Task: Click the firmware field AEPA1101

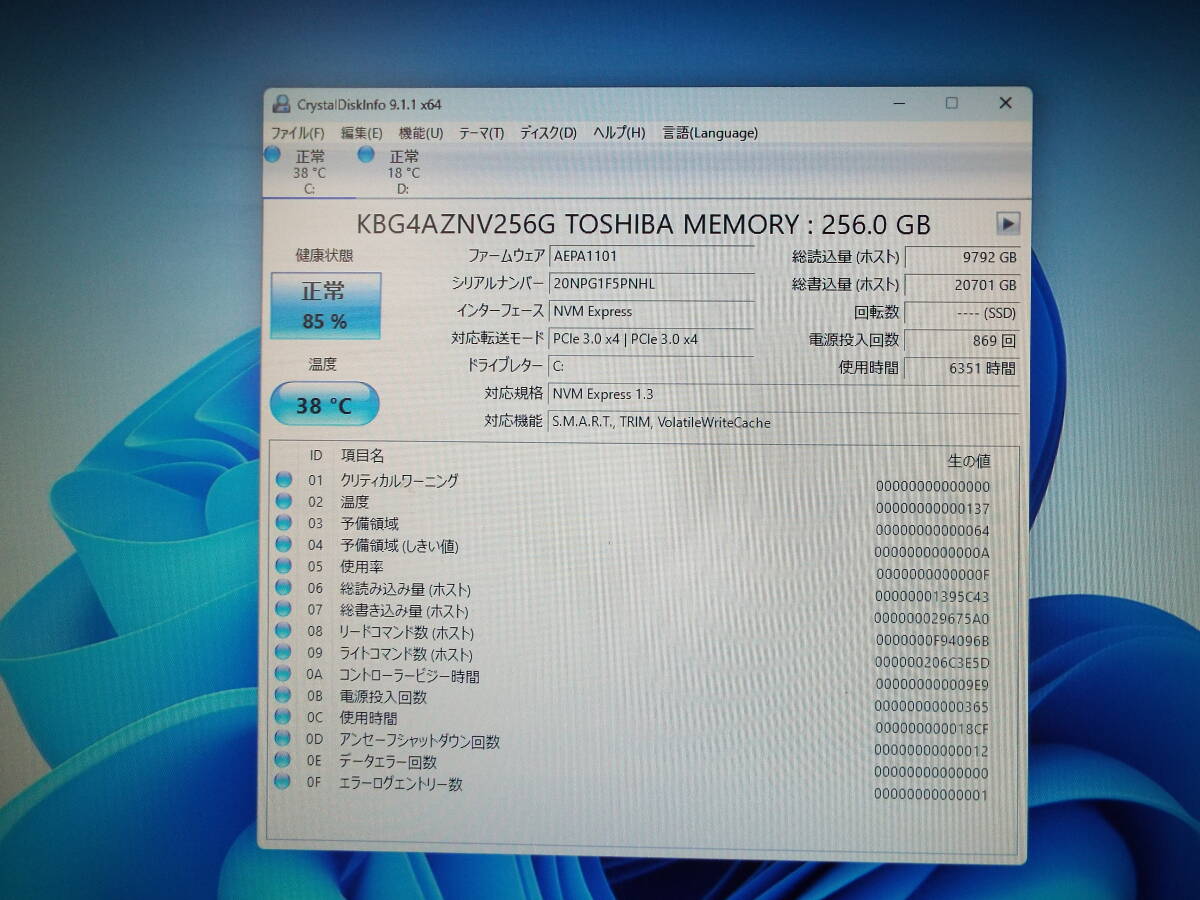Action: [x=652, y=256]
